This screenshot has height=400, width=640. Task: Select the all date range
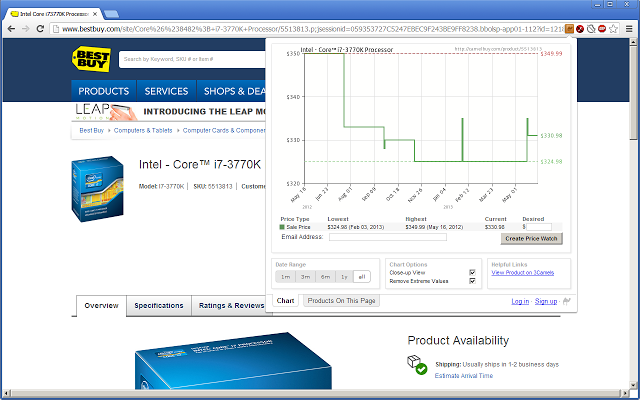click(x=362, y=277)
